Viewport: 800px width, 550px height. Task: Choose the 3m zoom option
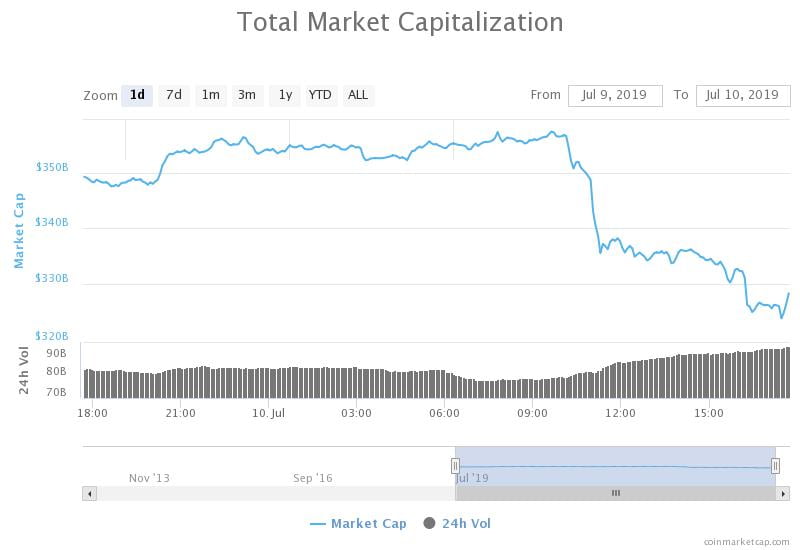[247, 95]
